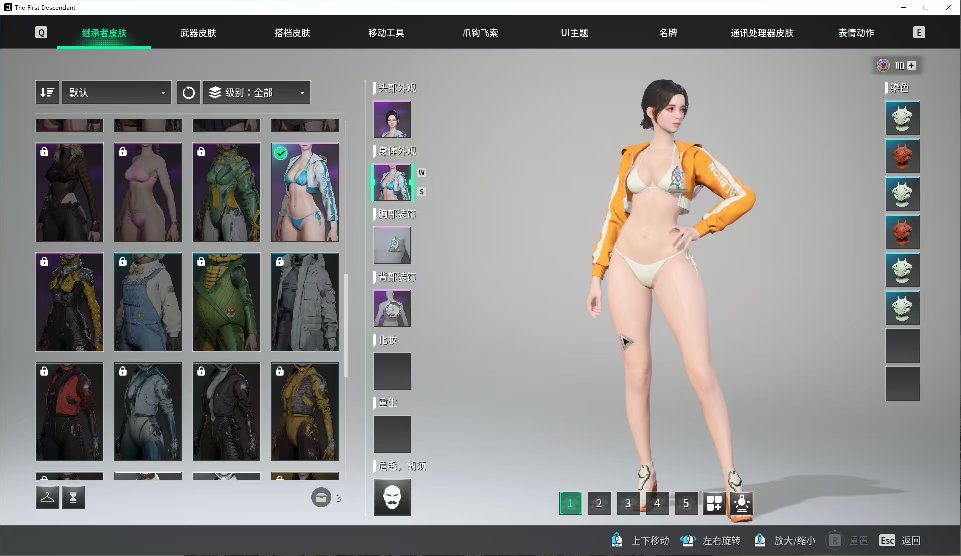This screenshot has width=961, height=556.
Task: Click the hourglass icon below skin grid
Action: click(x=73, y=497)
